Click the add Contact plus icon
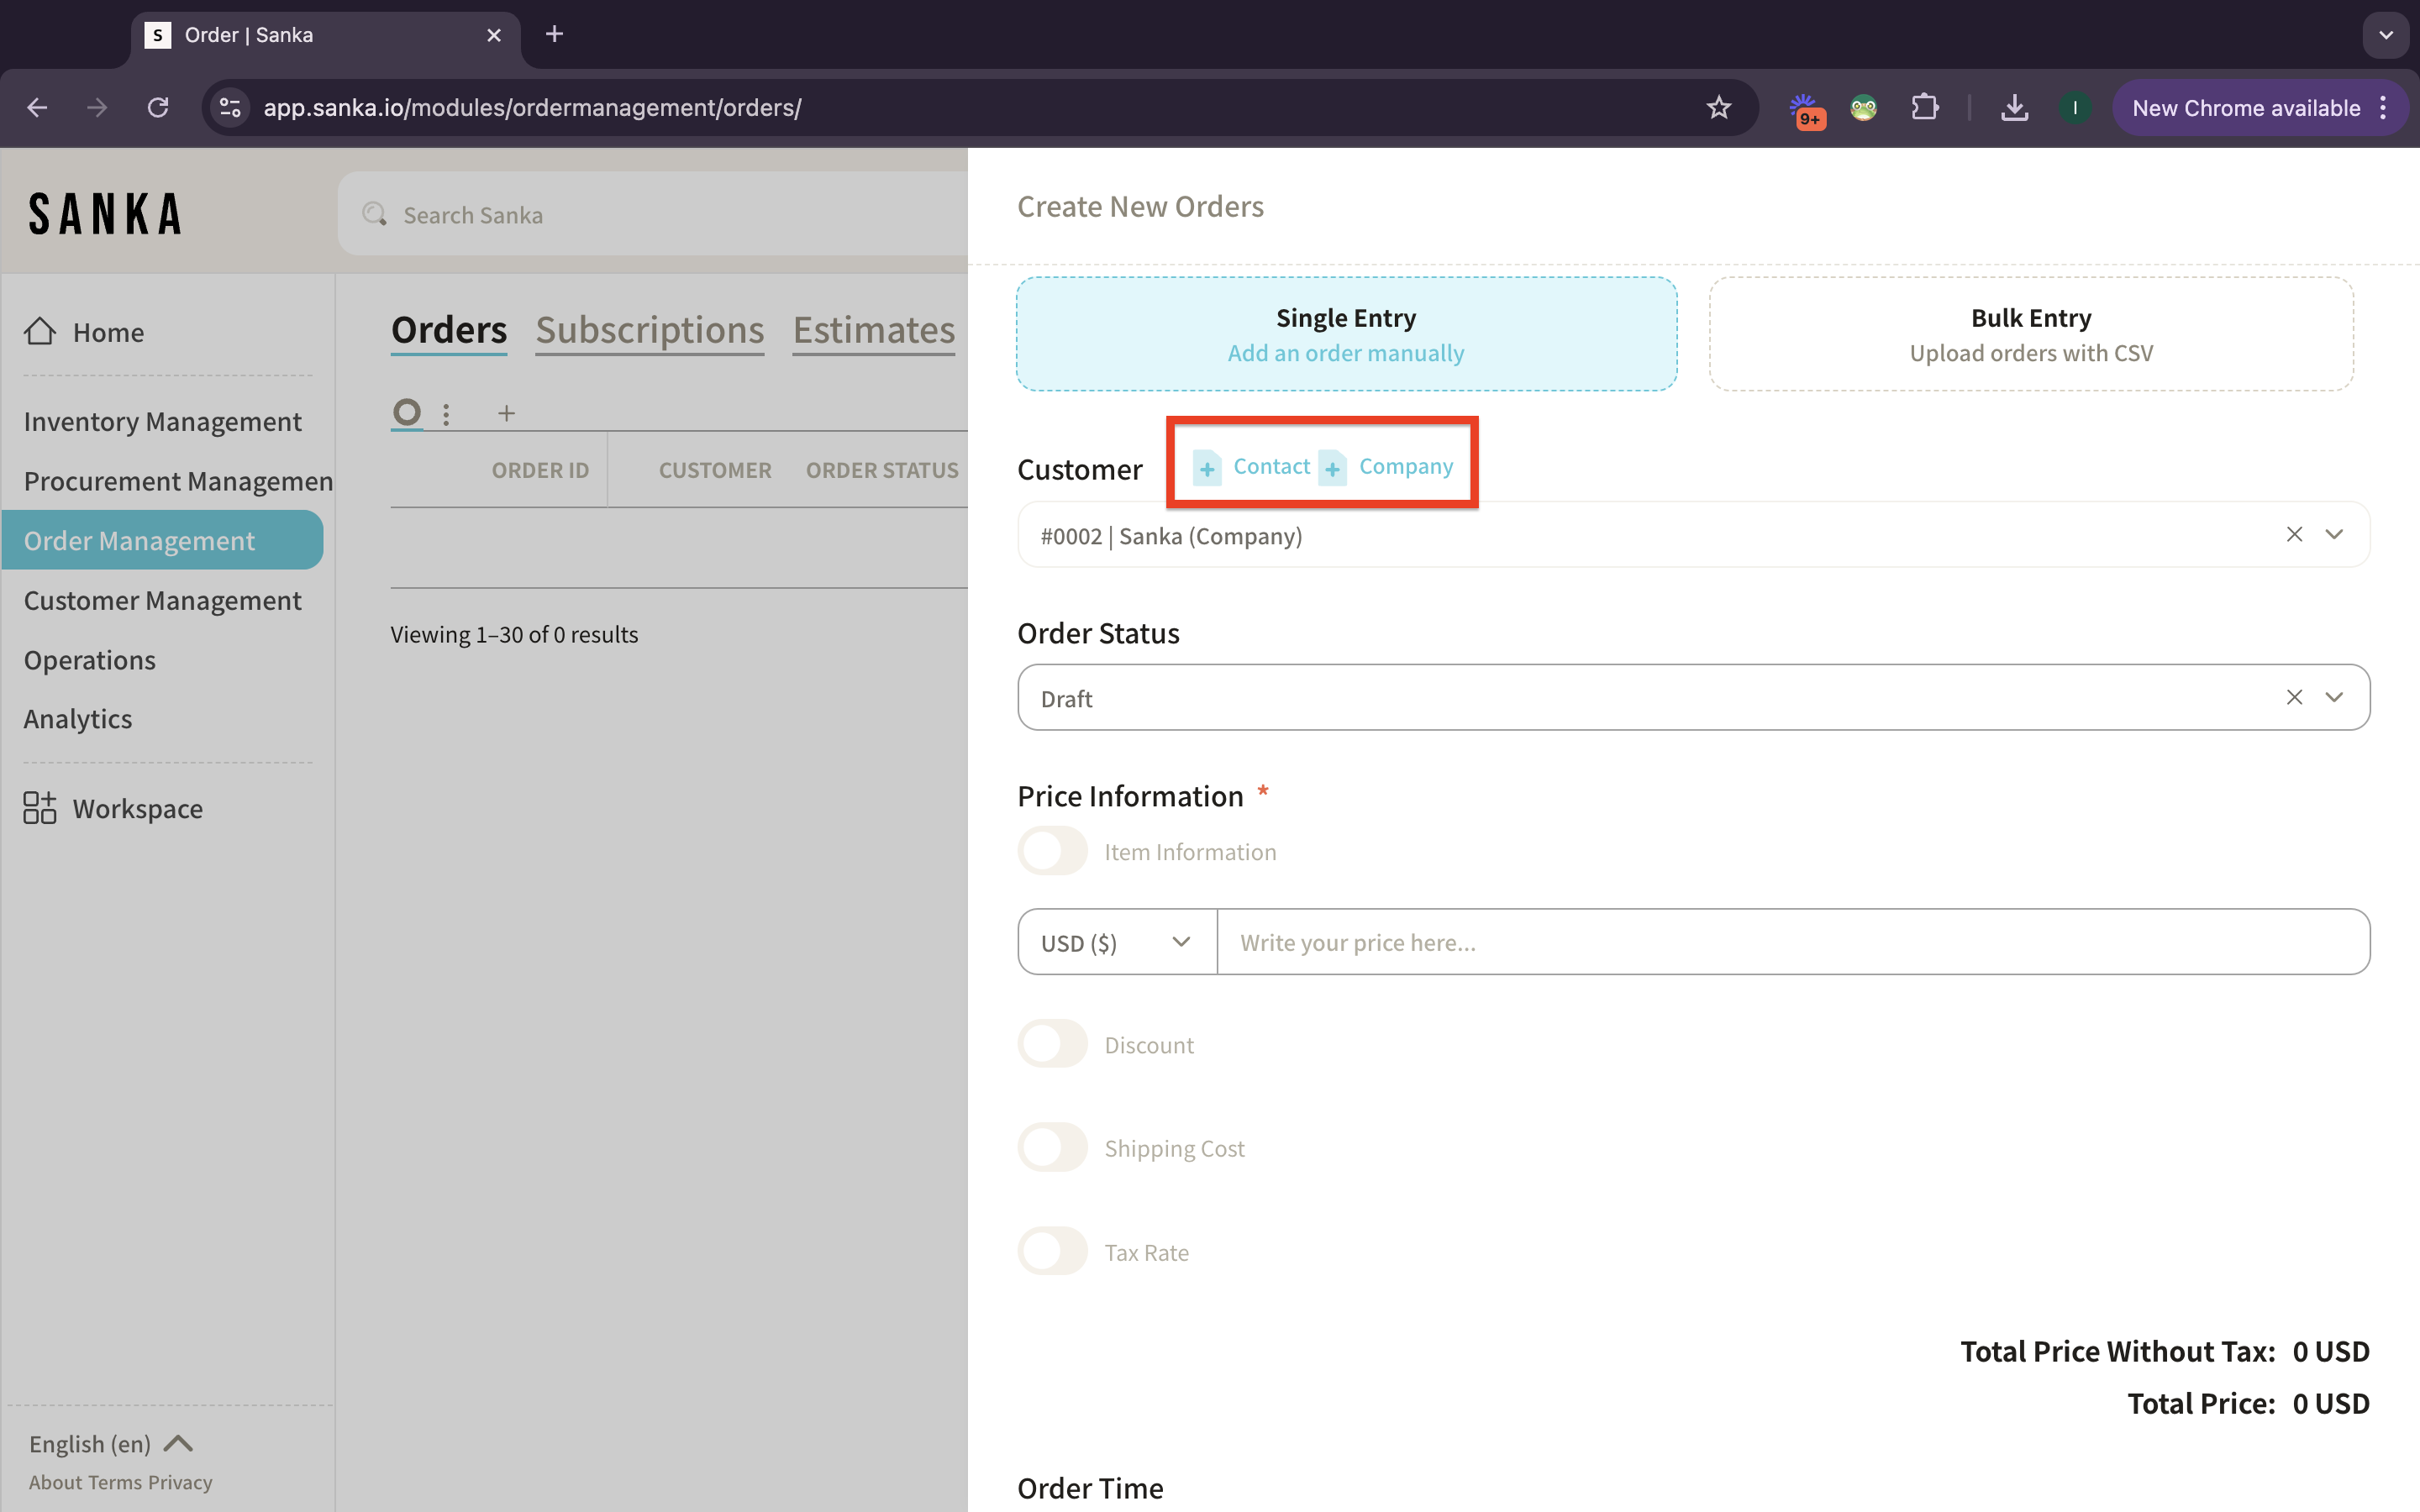Image resolution: width=2420 pixels, height=1512 pixels. [1207, 468]
